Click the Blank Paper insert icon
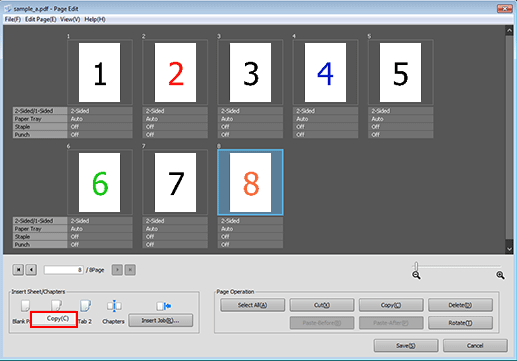Image resolution: width=517 pixels, height=361 pixels. [x=25, y=305]
